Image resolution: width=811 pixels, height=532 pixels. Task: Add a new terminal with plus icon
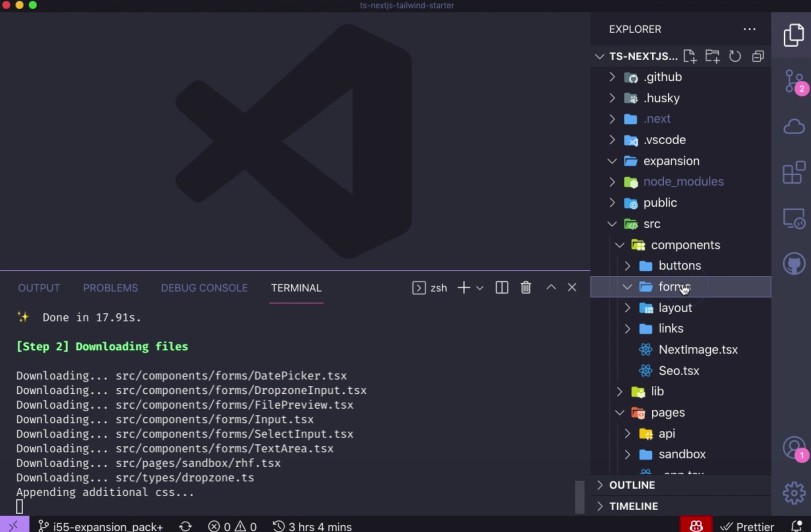coord(464,288)
